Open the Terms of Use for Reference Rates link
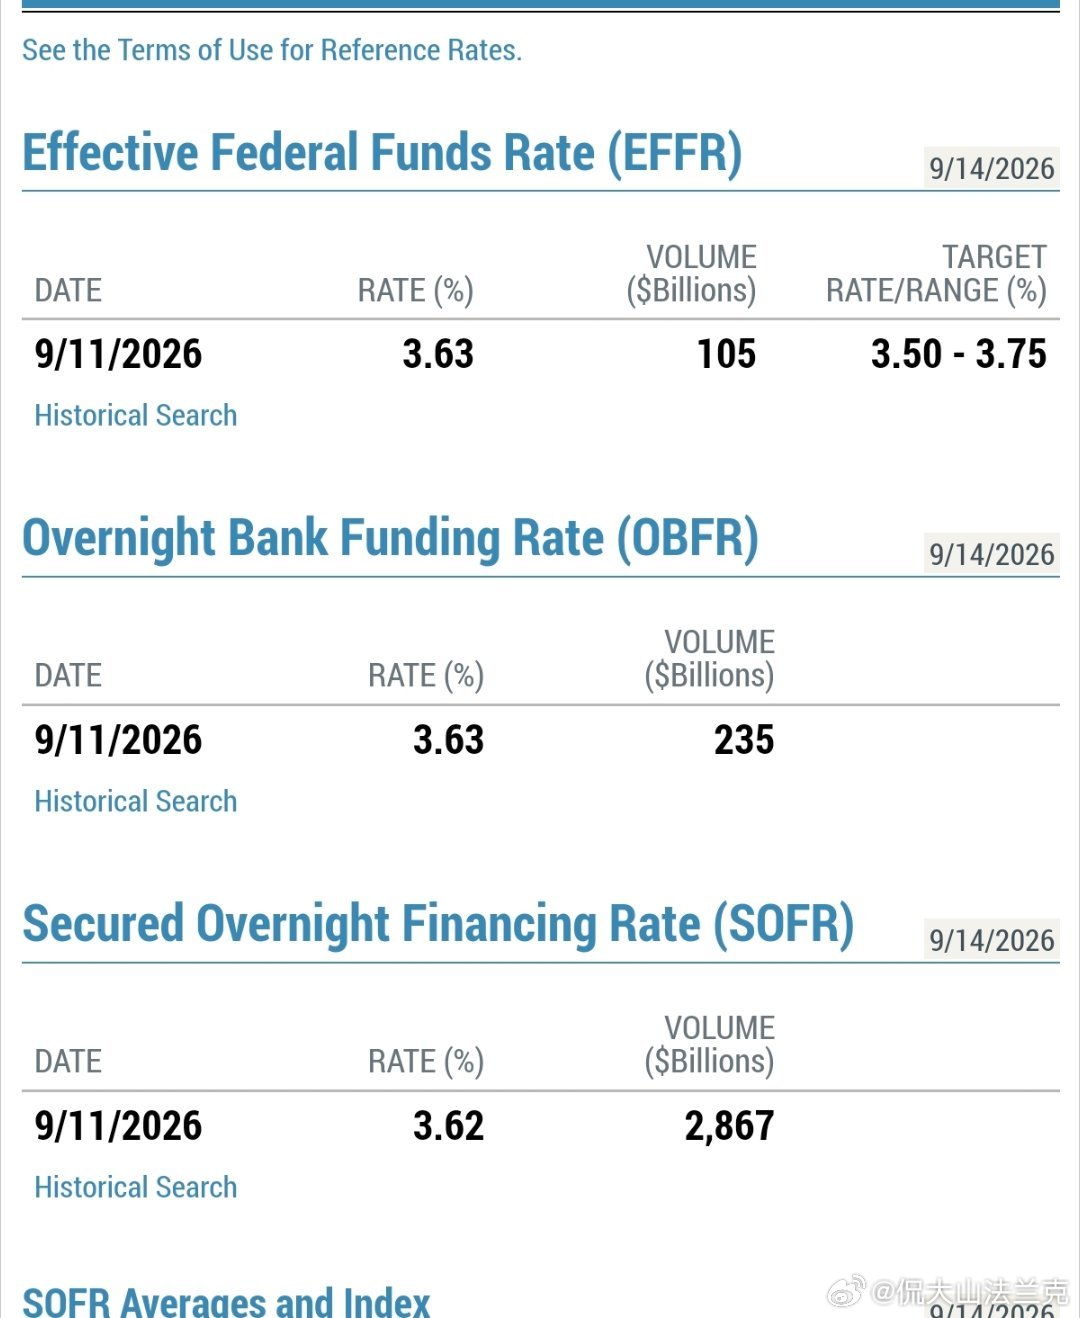Viewport: 1080px width, 1318px height. tap(272, 50)
